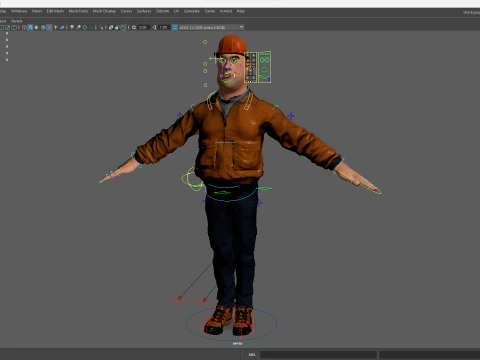This screenshot has height=360, width=480.
Task: Select the yellow twisted curve control at hip
Action: click(192, 179)
